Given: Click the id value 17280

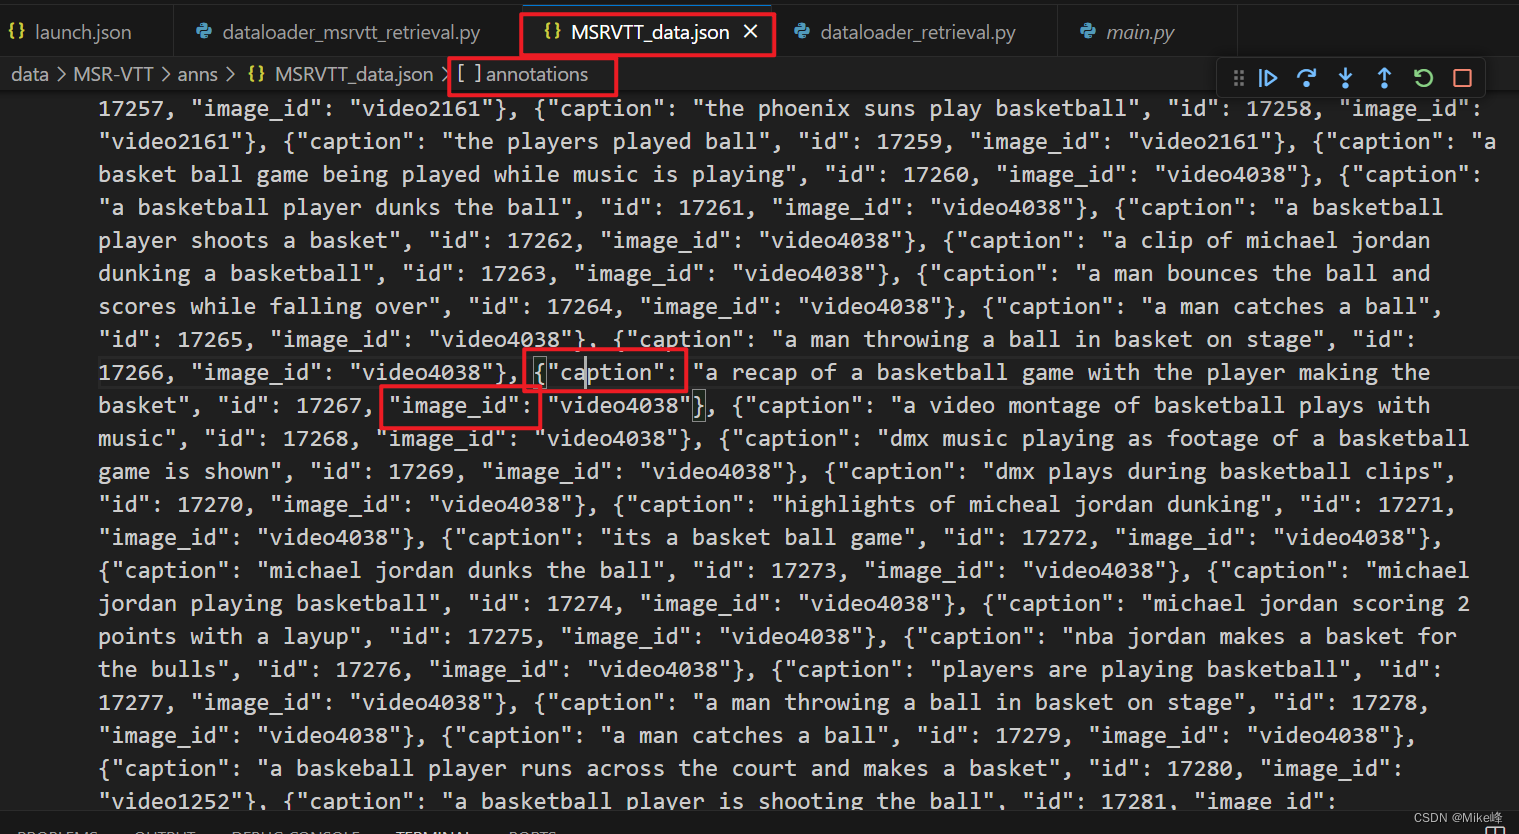Looking at the screenshot, I should (x=1199, y=768).
